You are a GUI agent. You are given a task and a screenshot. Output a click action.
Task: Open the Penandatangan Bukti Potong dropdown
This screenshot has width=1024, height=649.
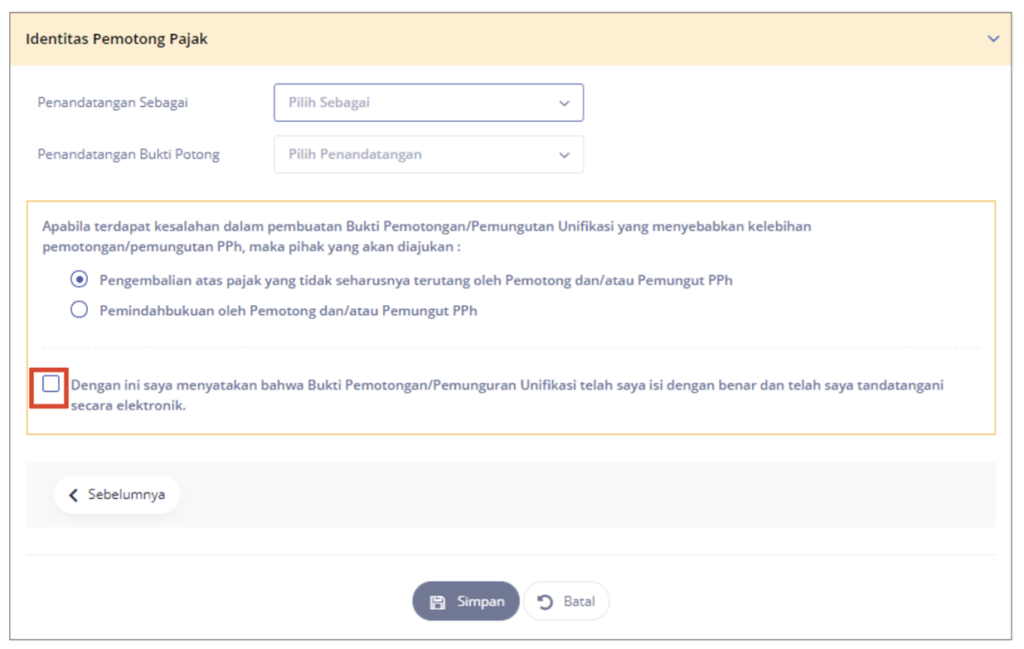point(428,154)
